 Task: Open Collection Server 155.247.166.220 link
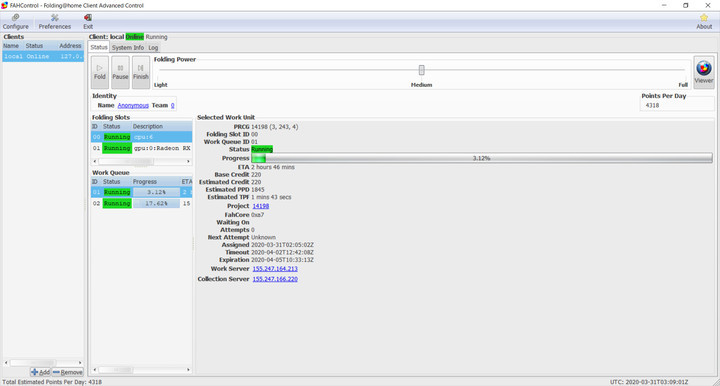tap(275, 279)
